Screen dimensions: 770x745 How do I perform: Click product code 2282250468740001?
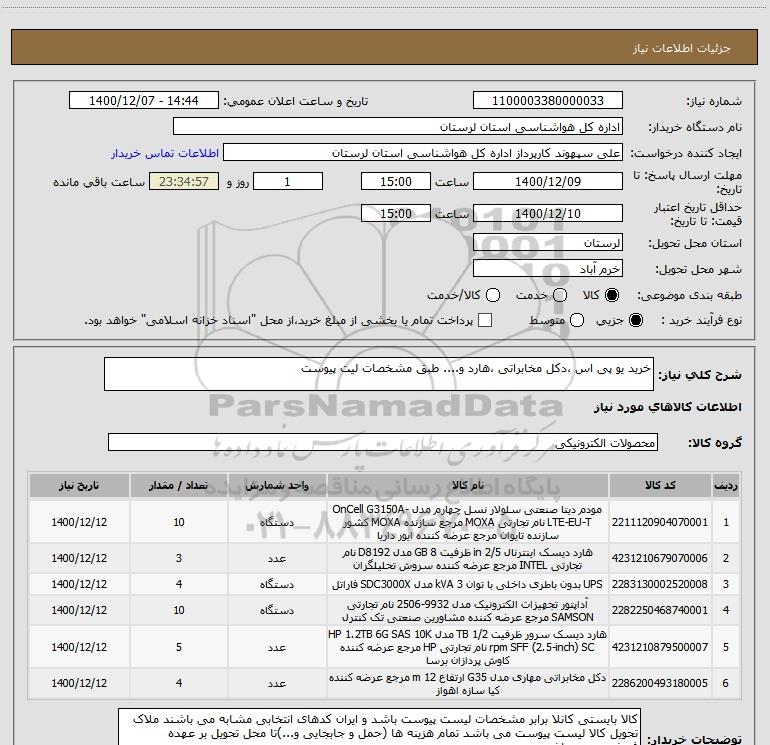(660, 610)
